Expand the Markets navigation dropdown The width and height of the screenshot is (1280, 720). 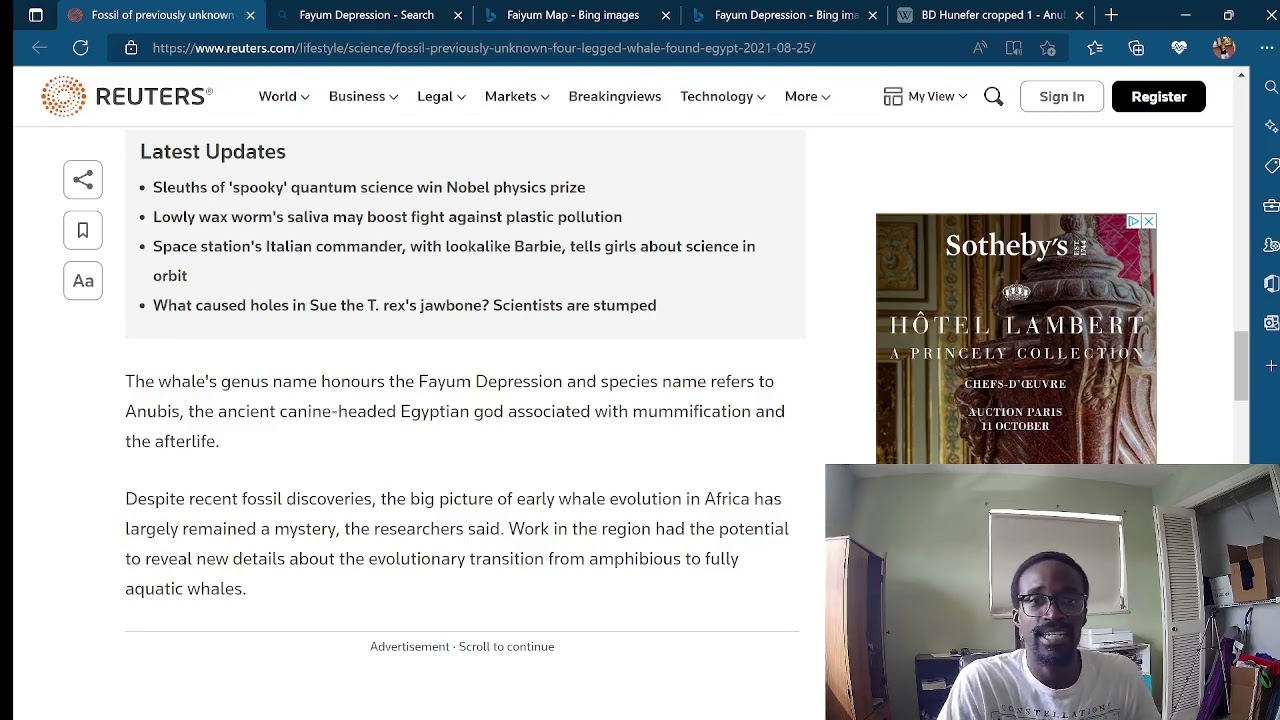[516, 96]
